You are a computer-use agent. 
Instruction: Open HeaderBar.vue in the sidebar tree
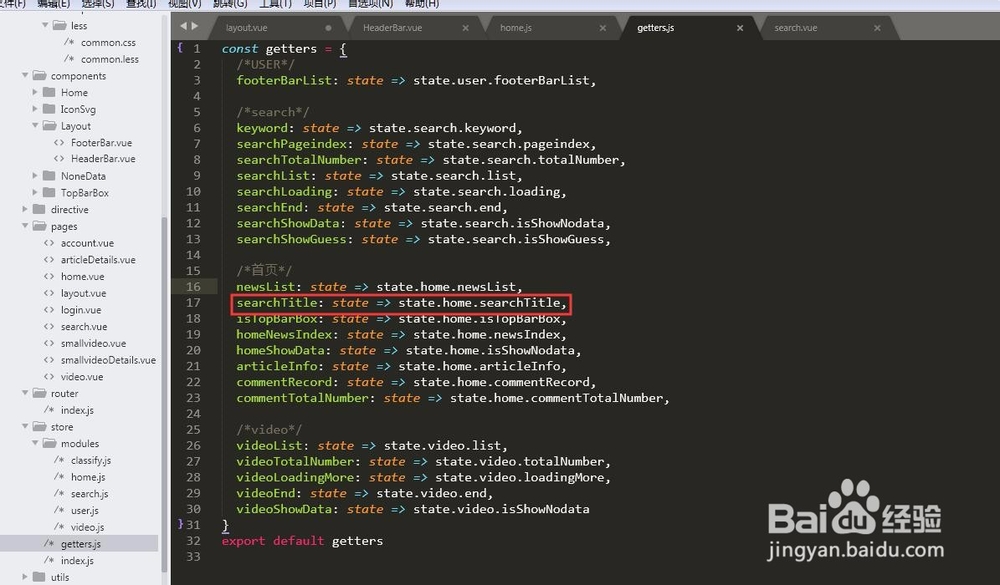(103, 158)
